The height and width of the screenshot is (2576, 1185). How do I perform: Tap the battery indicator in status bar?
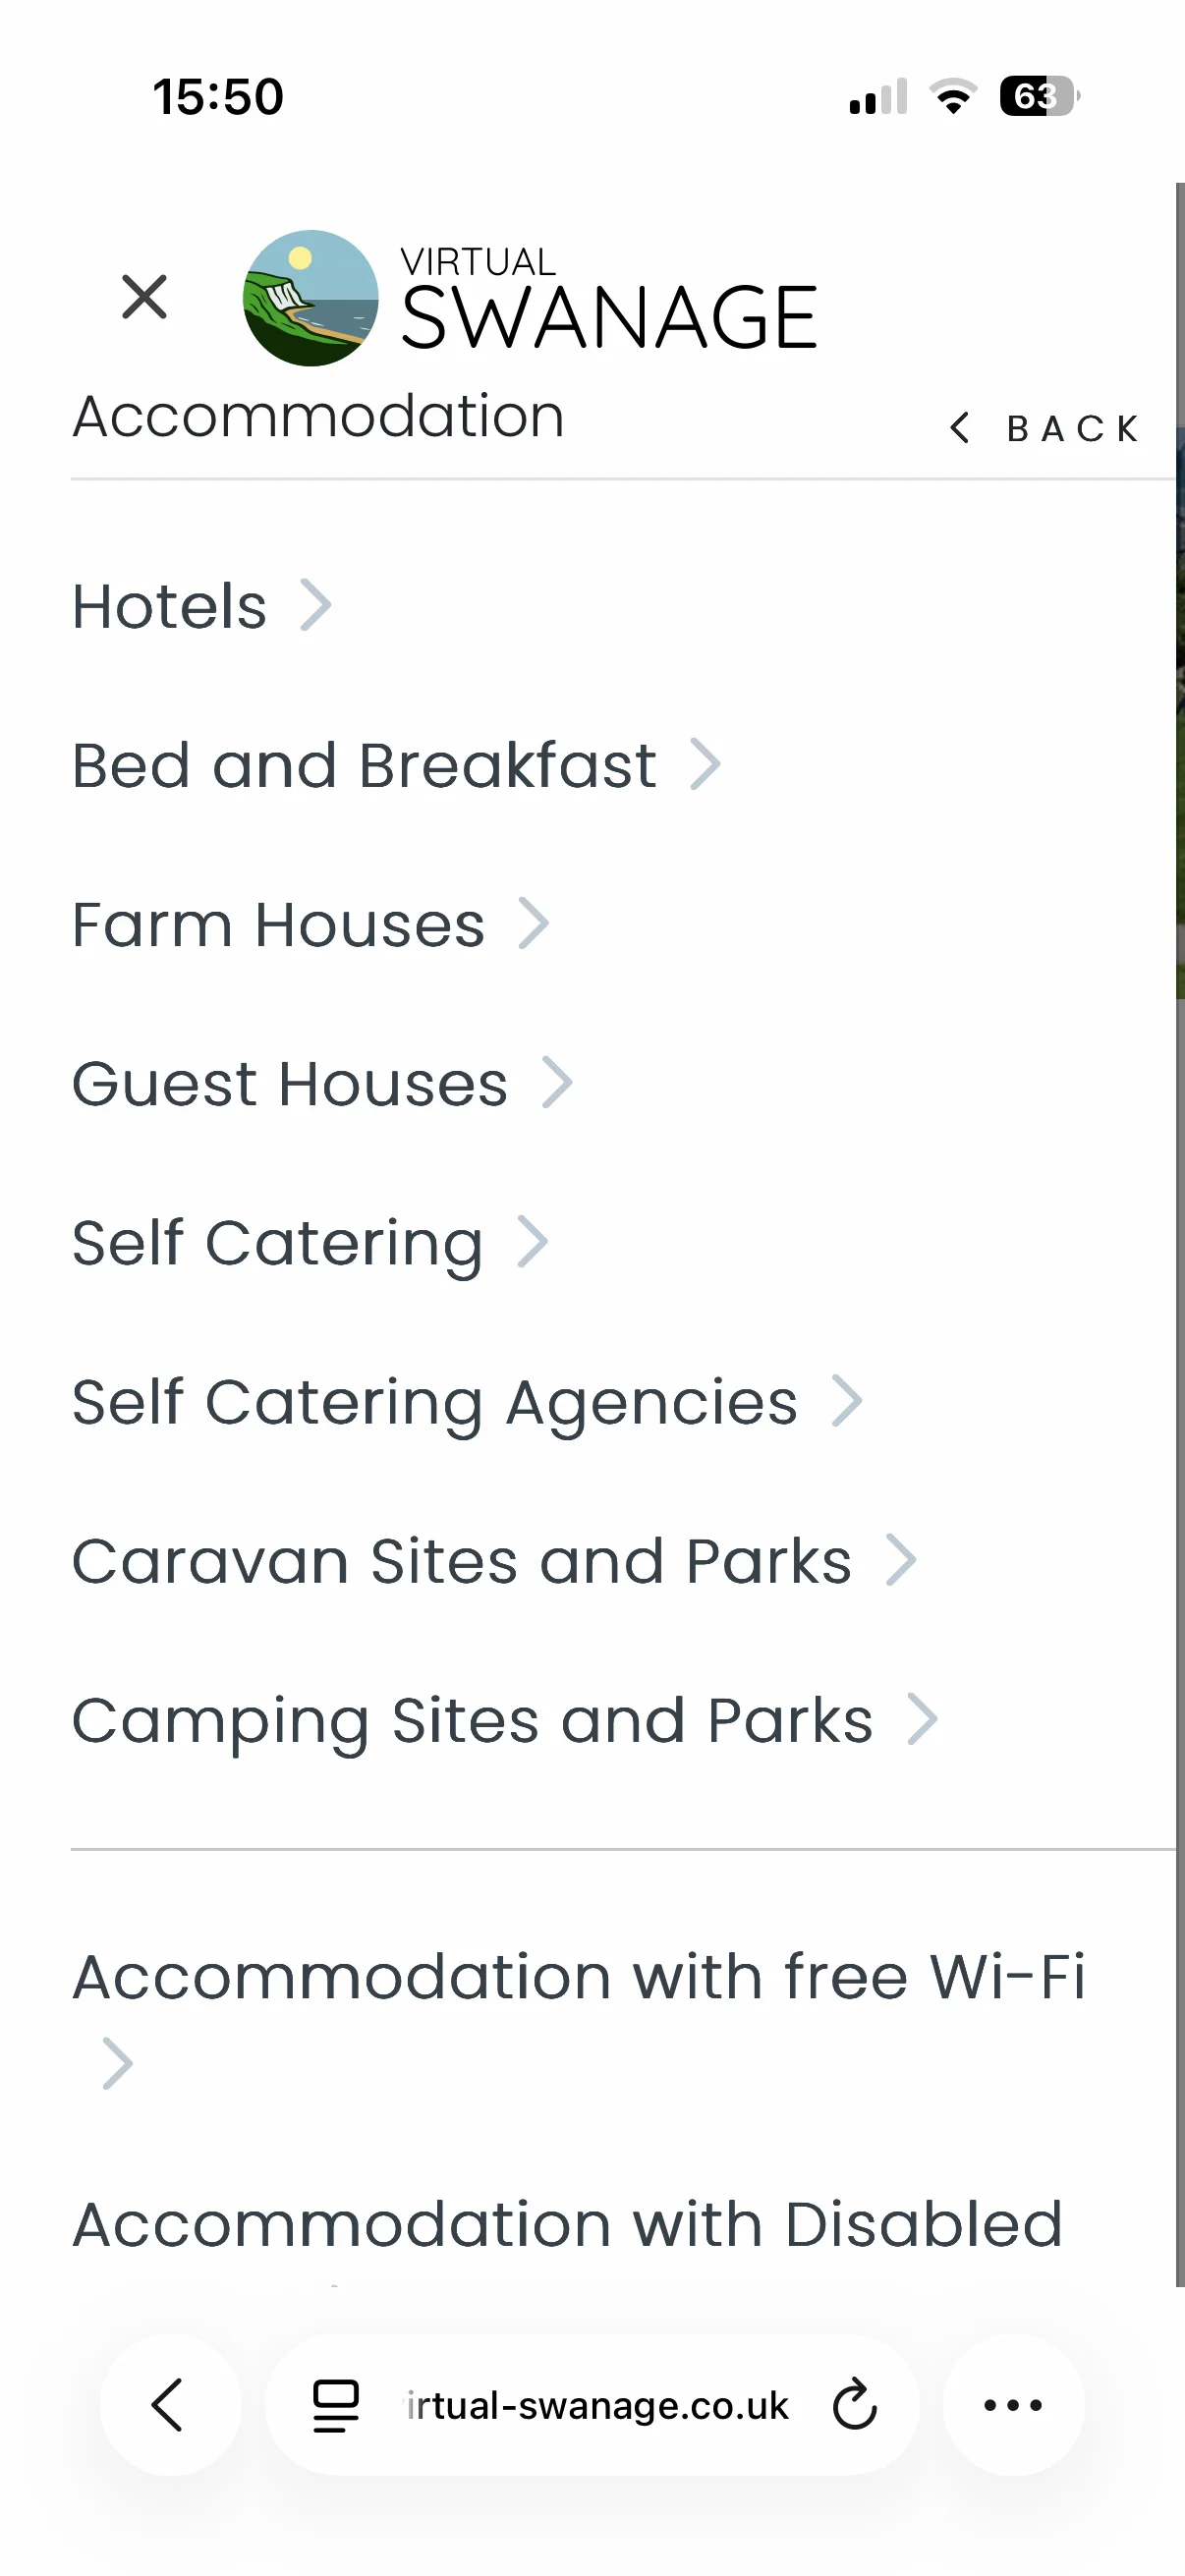pyautogui.click(x=1038, y=97)
